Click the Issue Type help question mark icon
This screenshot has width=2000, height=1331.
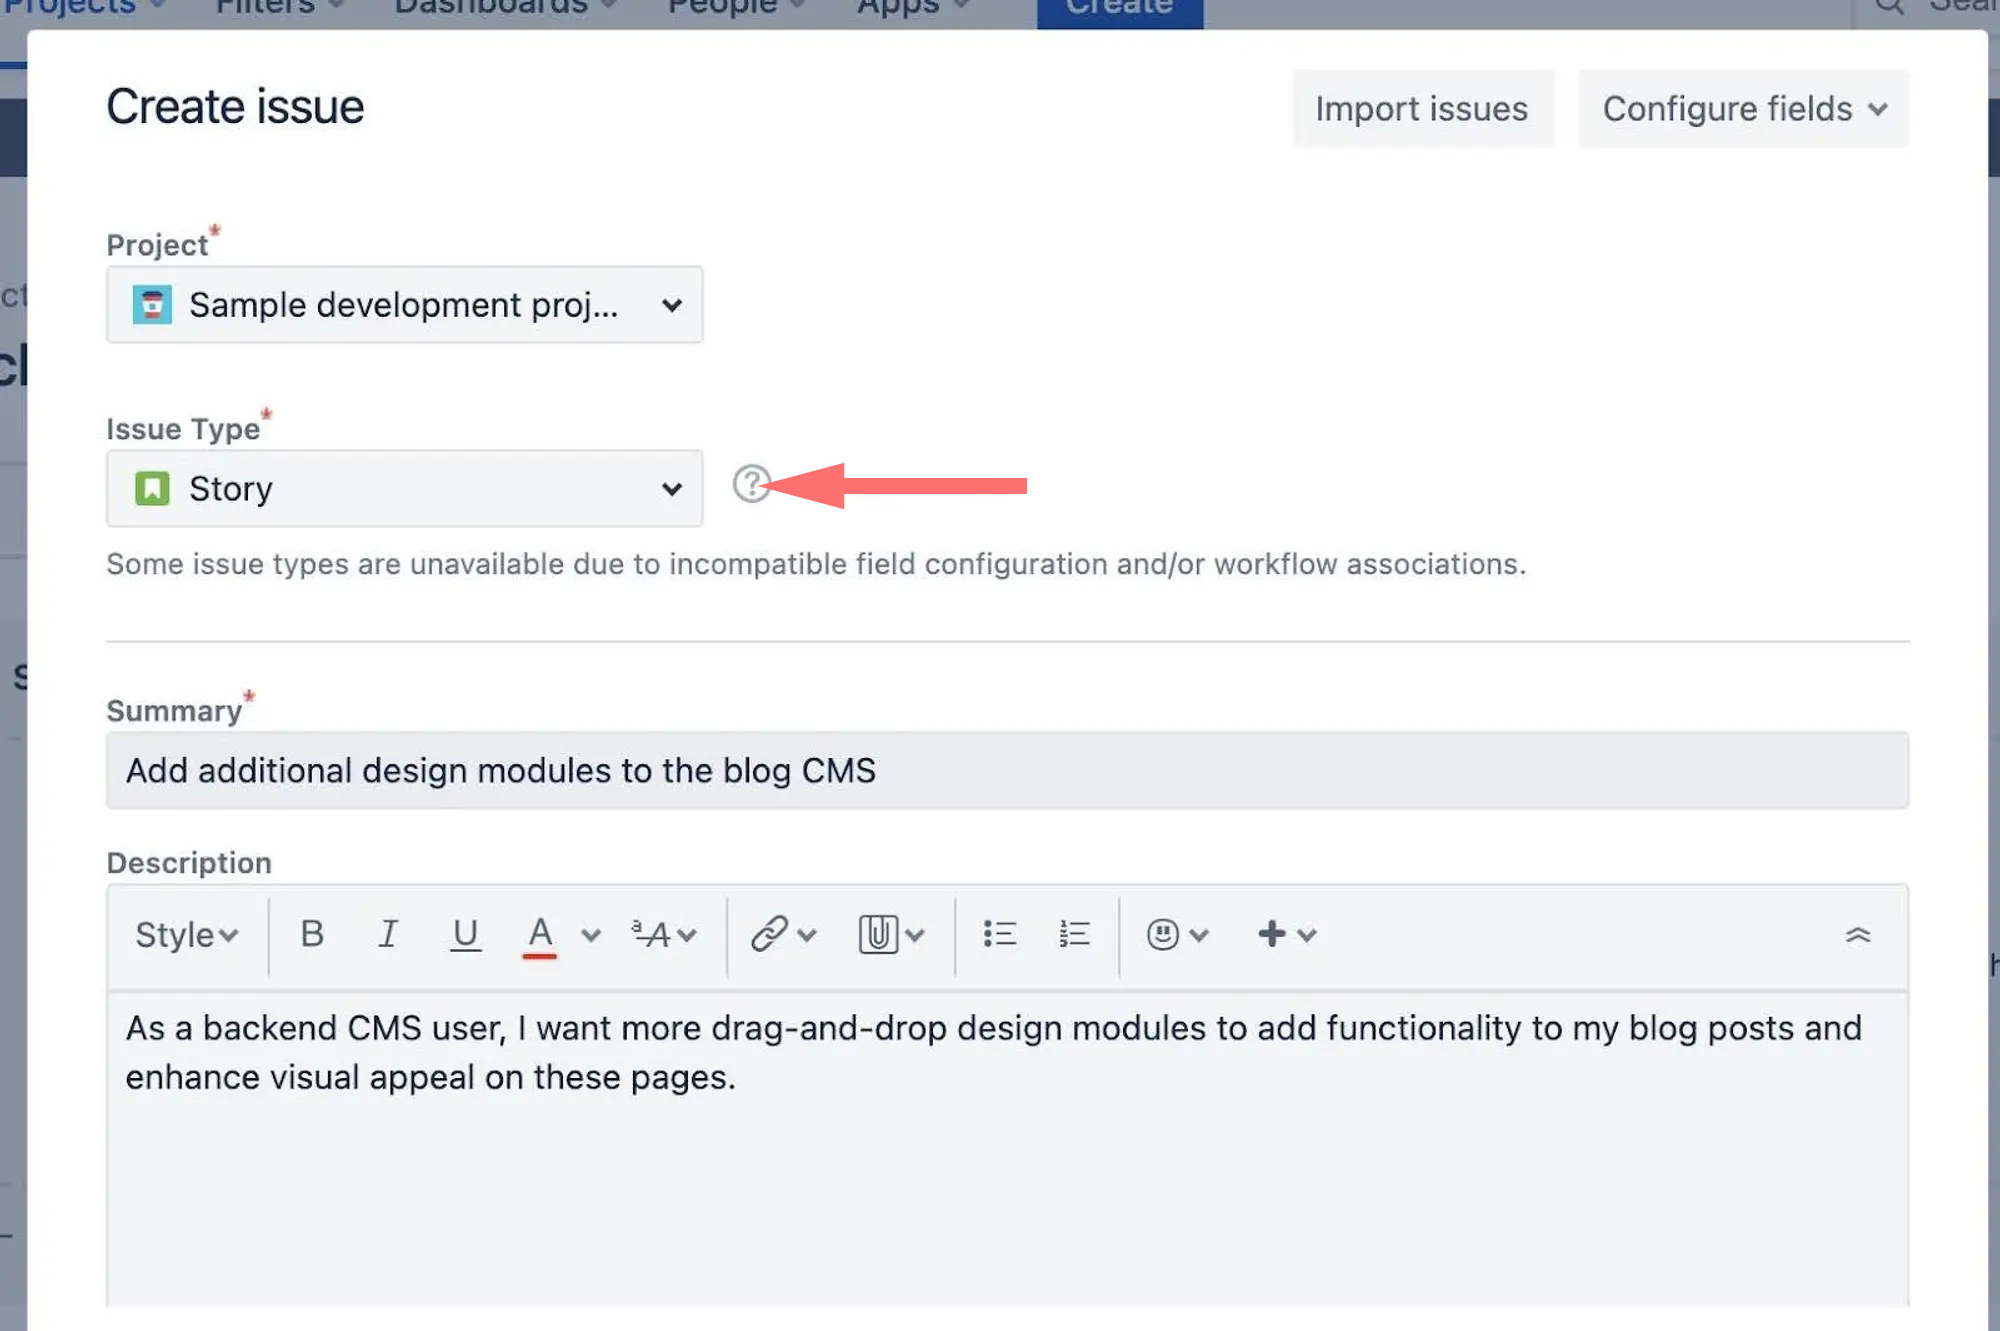coord(751,485)
